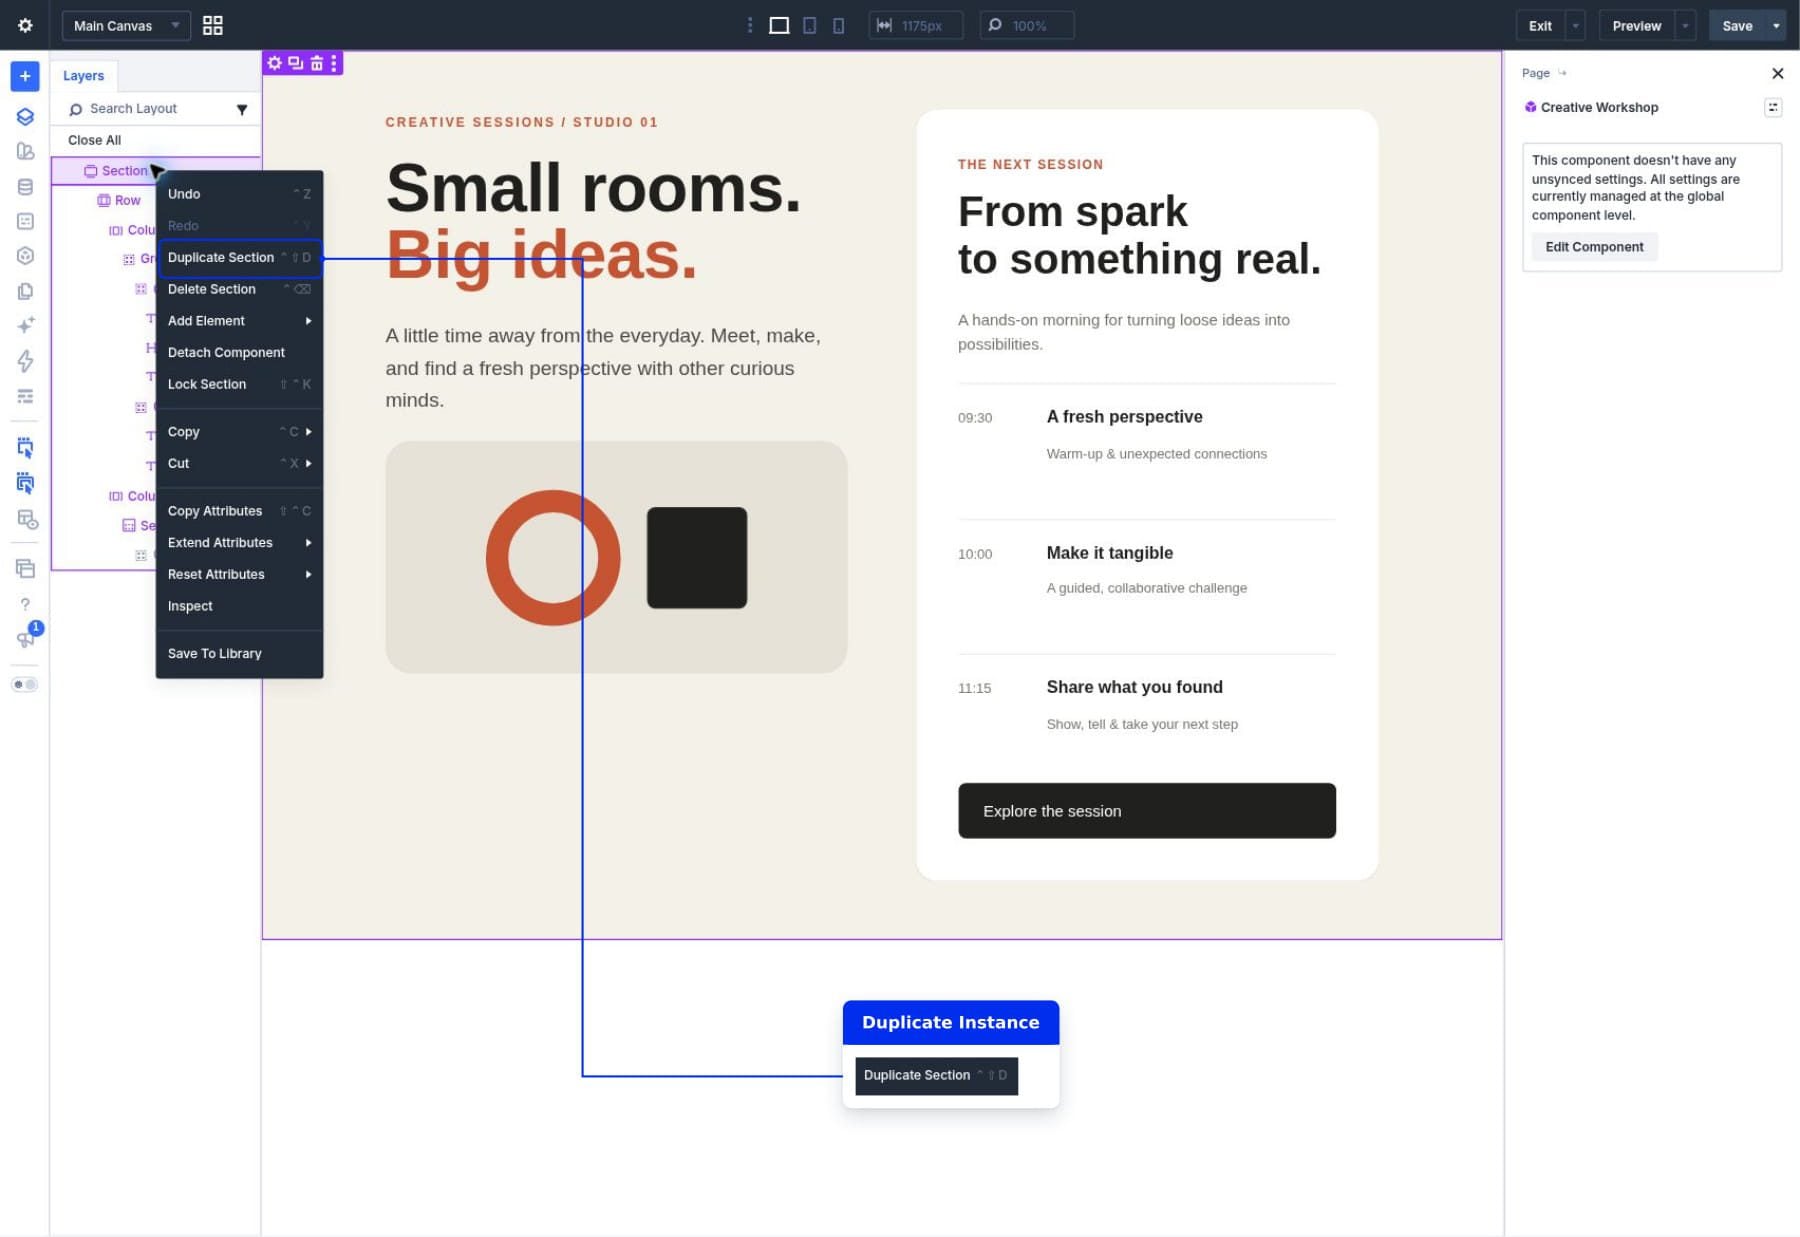Open the vertical dots before device icons
The height and width of the screenshot is (1237, 1800).
[x=749, y=25]
